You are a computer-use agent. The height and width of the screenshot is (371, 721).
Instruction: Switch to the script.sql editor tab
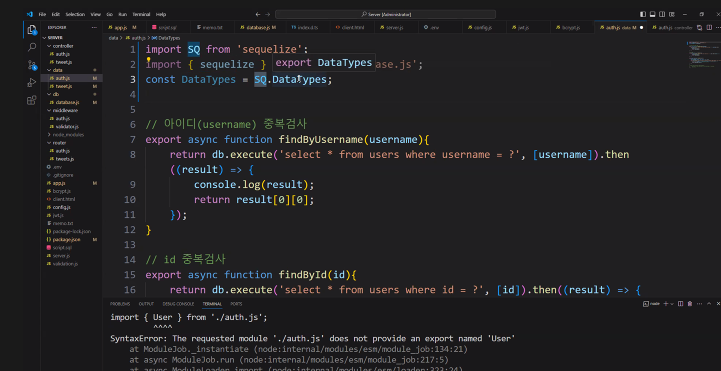(168, 28)
